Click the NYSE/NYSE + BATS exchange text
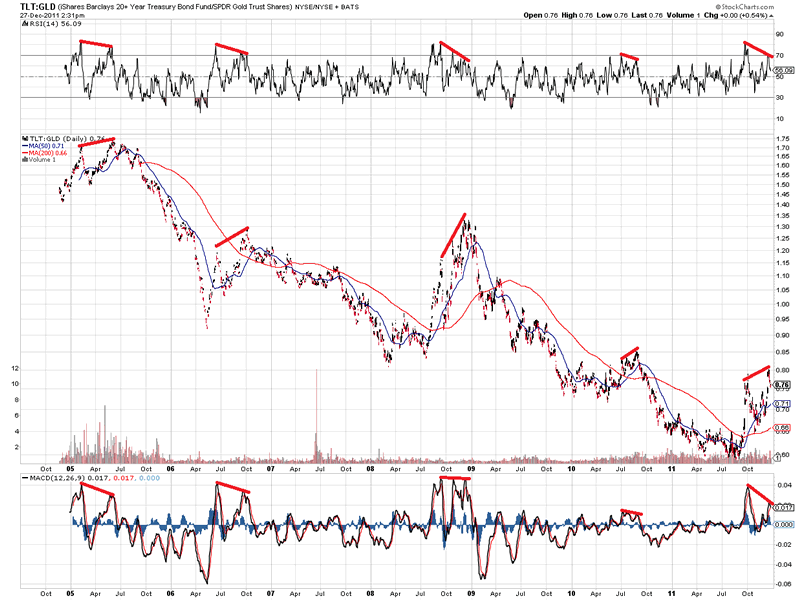 coord(327,7)
